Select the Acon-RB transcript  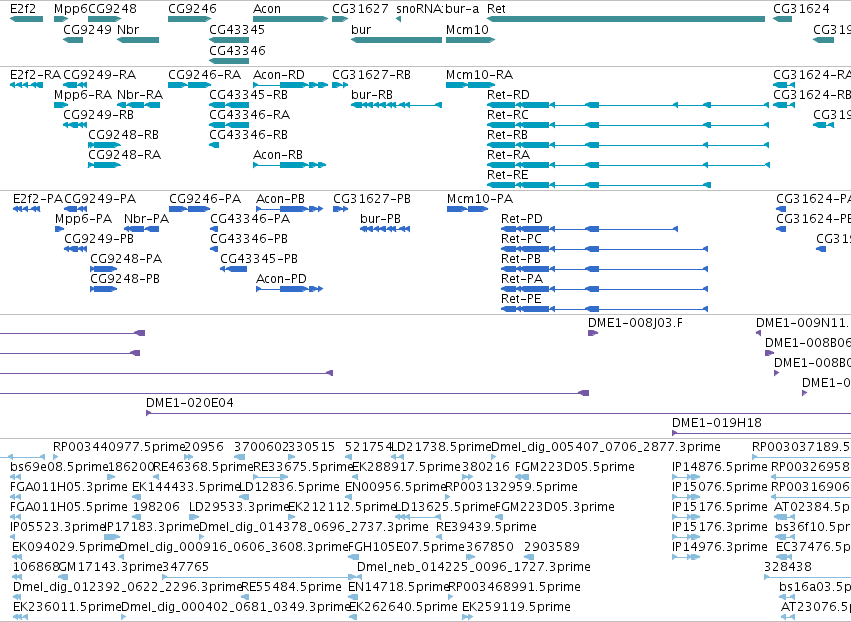pos(289,164)
